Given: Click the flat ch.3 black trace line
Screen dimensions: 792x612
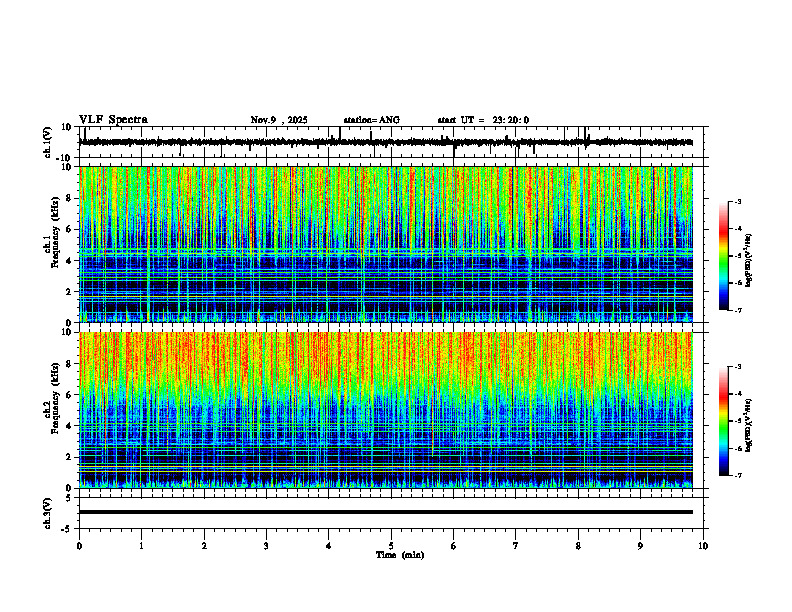Looking at the screenshot, I should coord(386,512).
